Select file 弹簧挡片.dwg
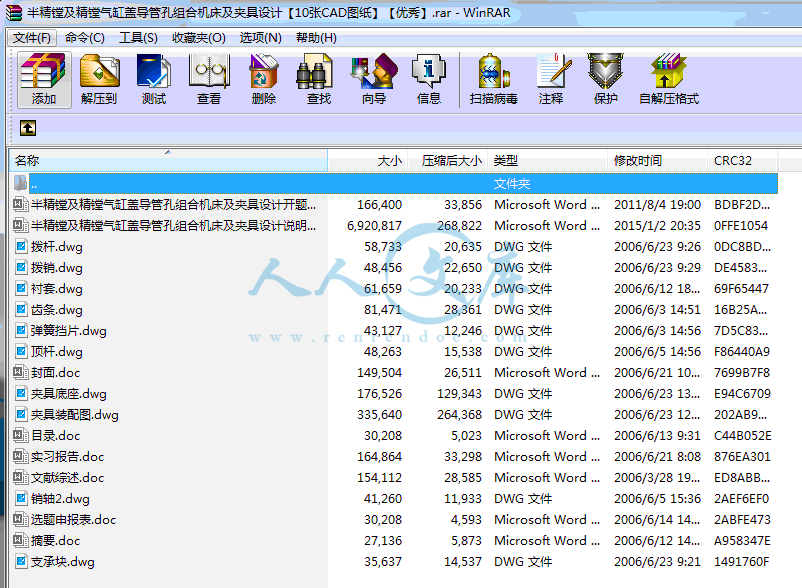This screenshot has width=802, height=588. pyautogui.click(x=69, y=330)
